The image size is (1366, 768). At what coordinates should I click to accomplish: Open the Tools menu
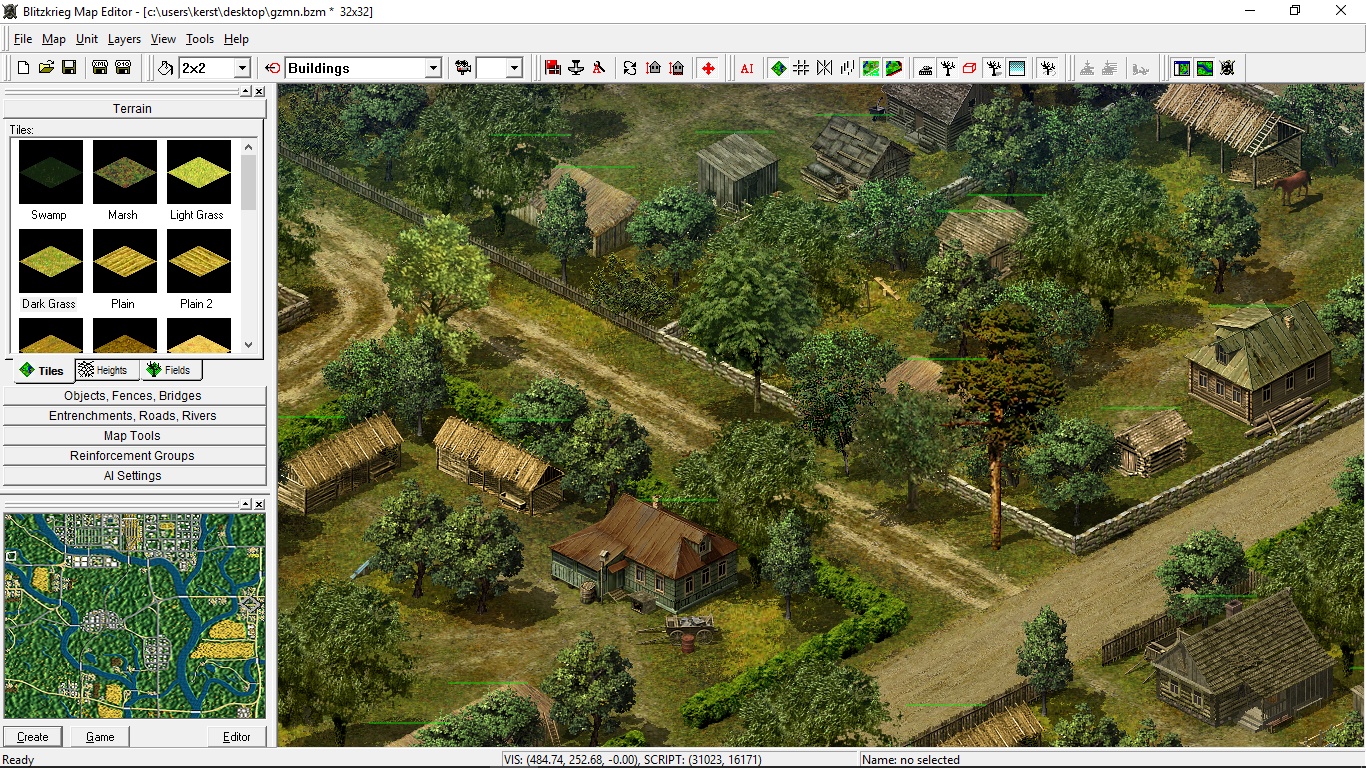200,39
